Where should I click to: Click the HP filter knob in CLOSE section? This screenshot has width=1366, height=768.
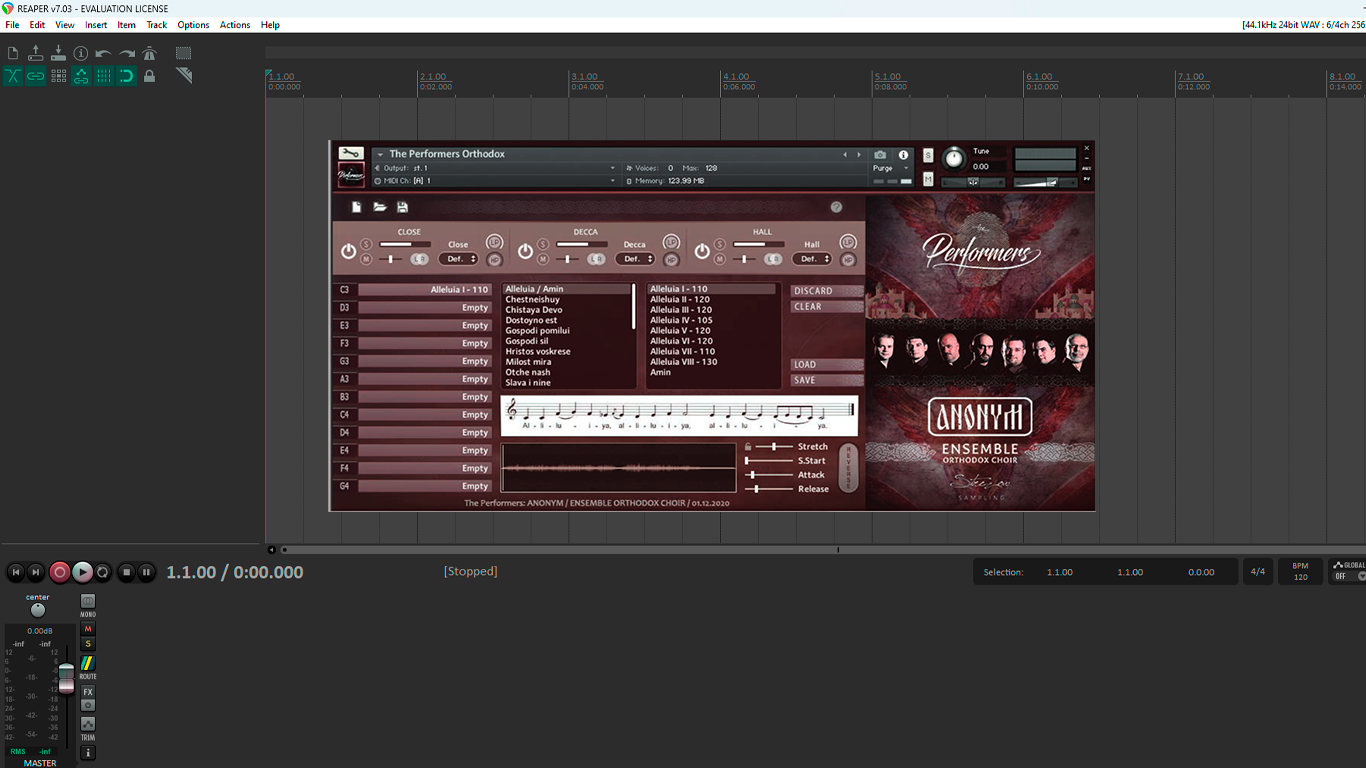494,260
